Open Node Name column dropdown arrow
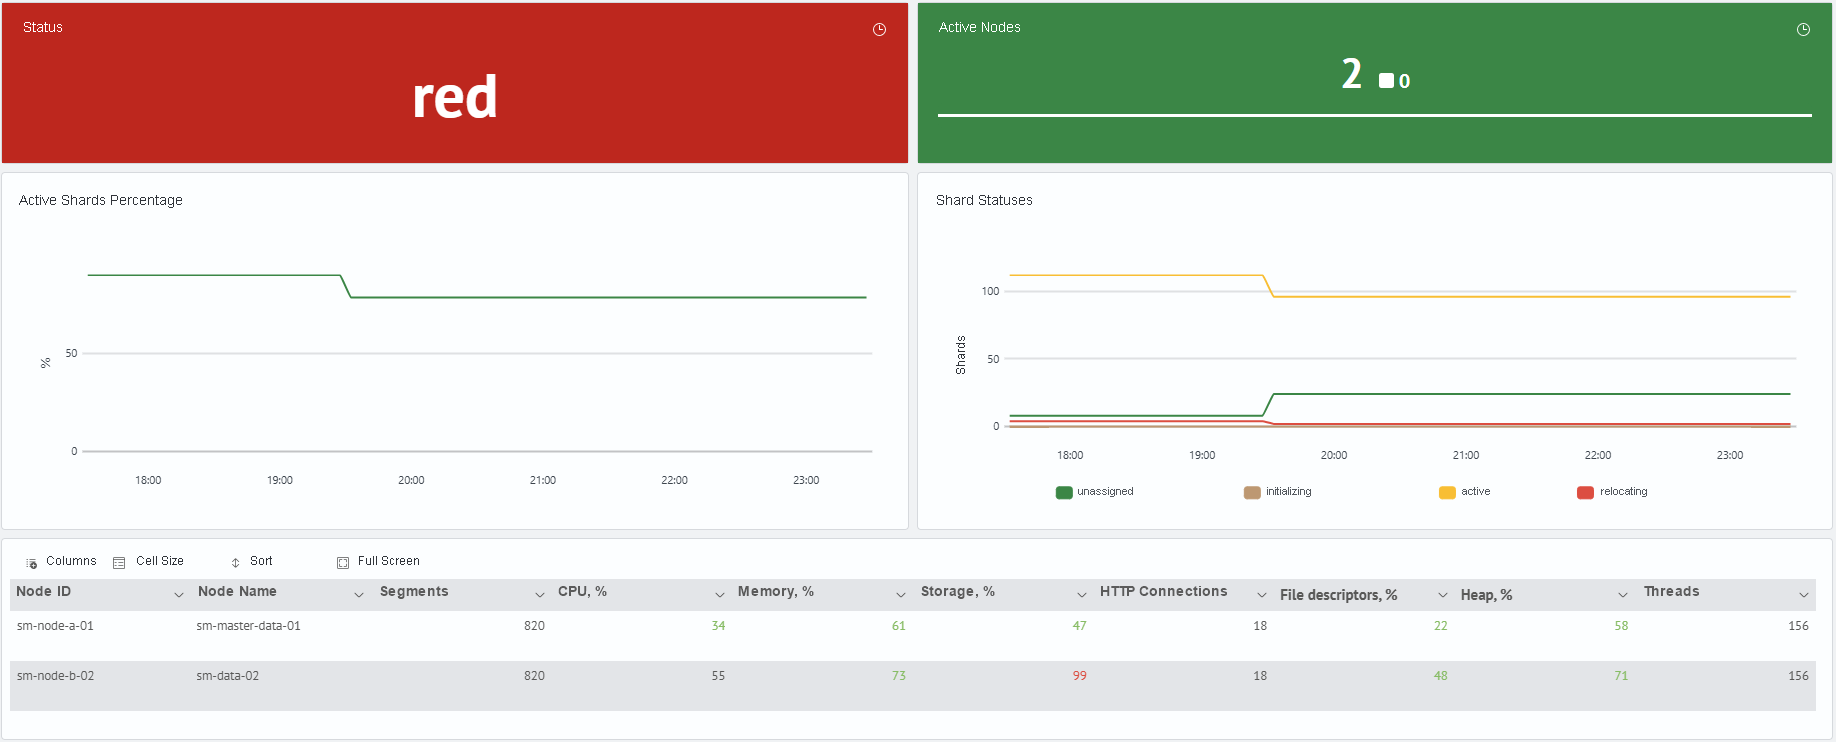Viewport: 1836px width, 742px height. 359,595
